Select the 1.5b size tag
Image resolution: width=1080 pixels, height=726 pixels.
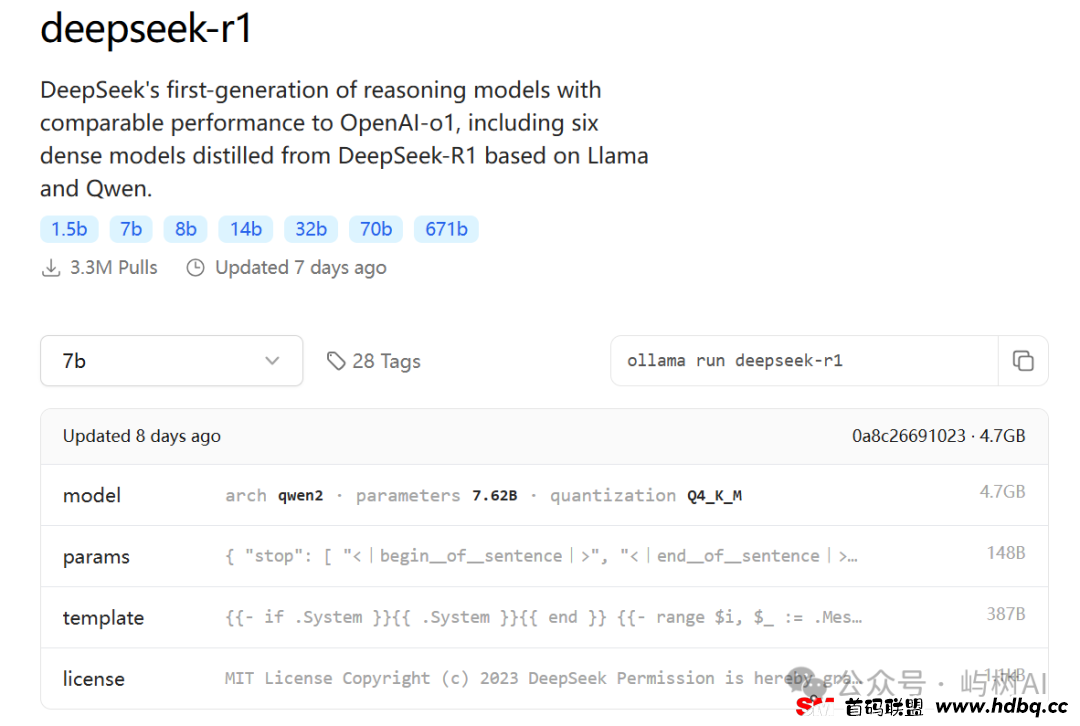click(69, 229)
